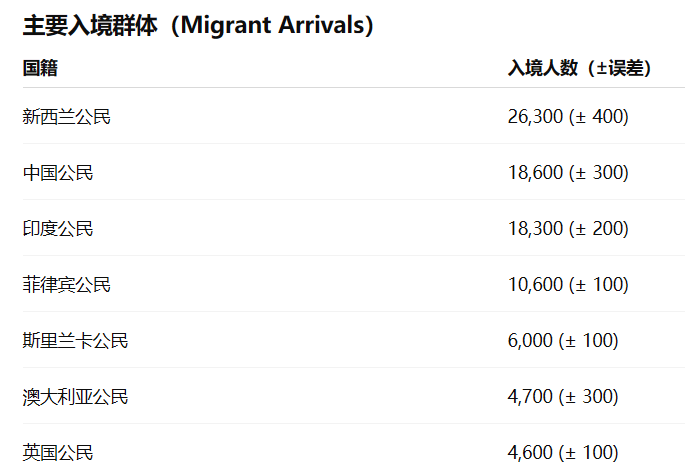Click the 26,300 arrivals figure
This screenshot has height=474, width=685.
pos(536,117)
